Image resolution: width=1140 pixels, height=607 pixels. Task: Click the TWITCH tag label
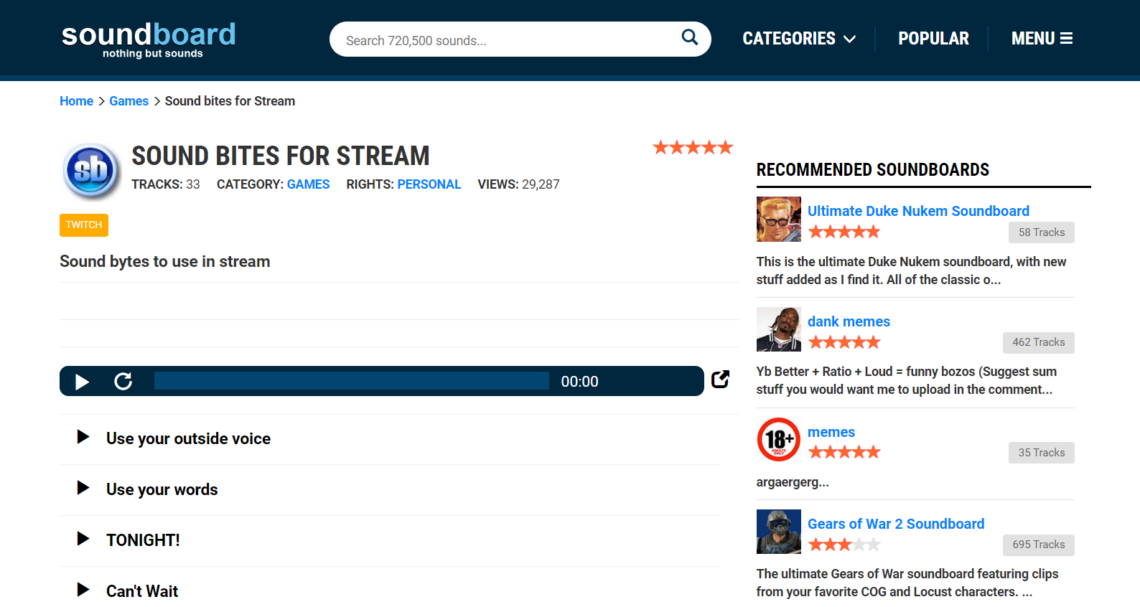(83, 224)
